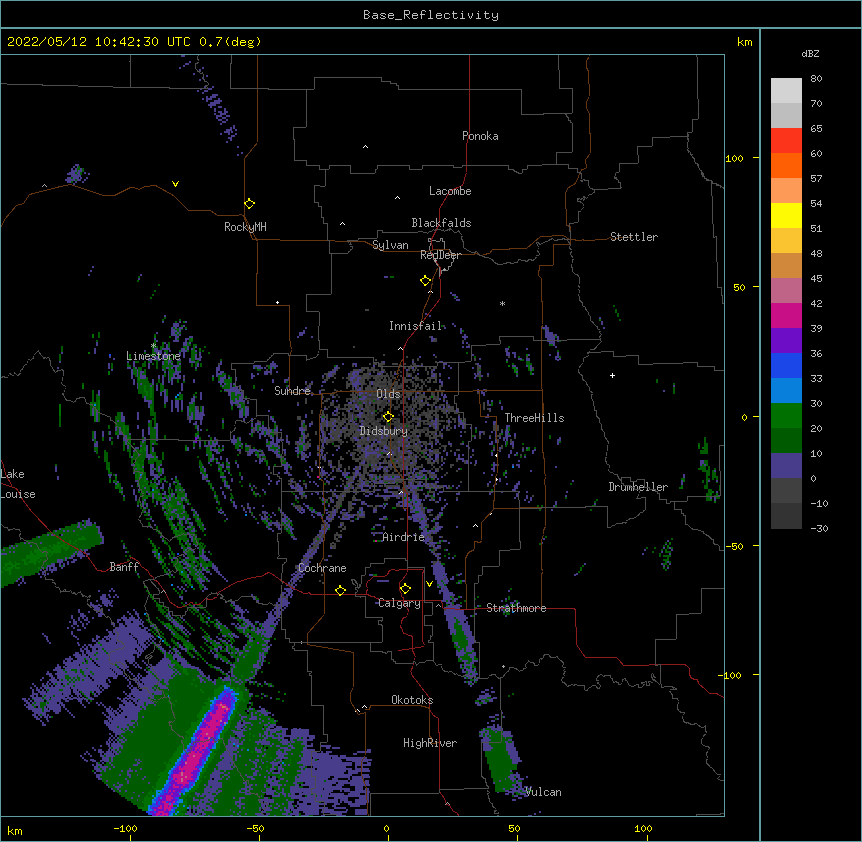Click the Limestone label
This screenshot has height=842, width=862.
[153, 356]
